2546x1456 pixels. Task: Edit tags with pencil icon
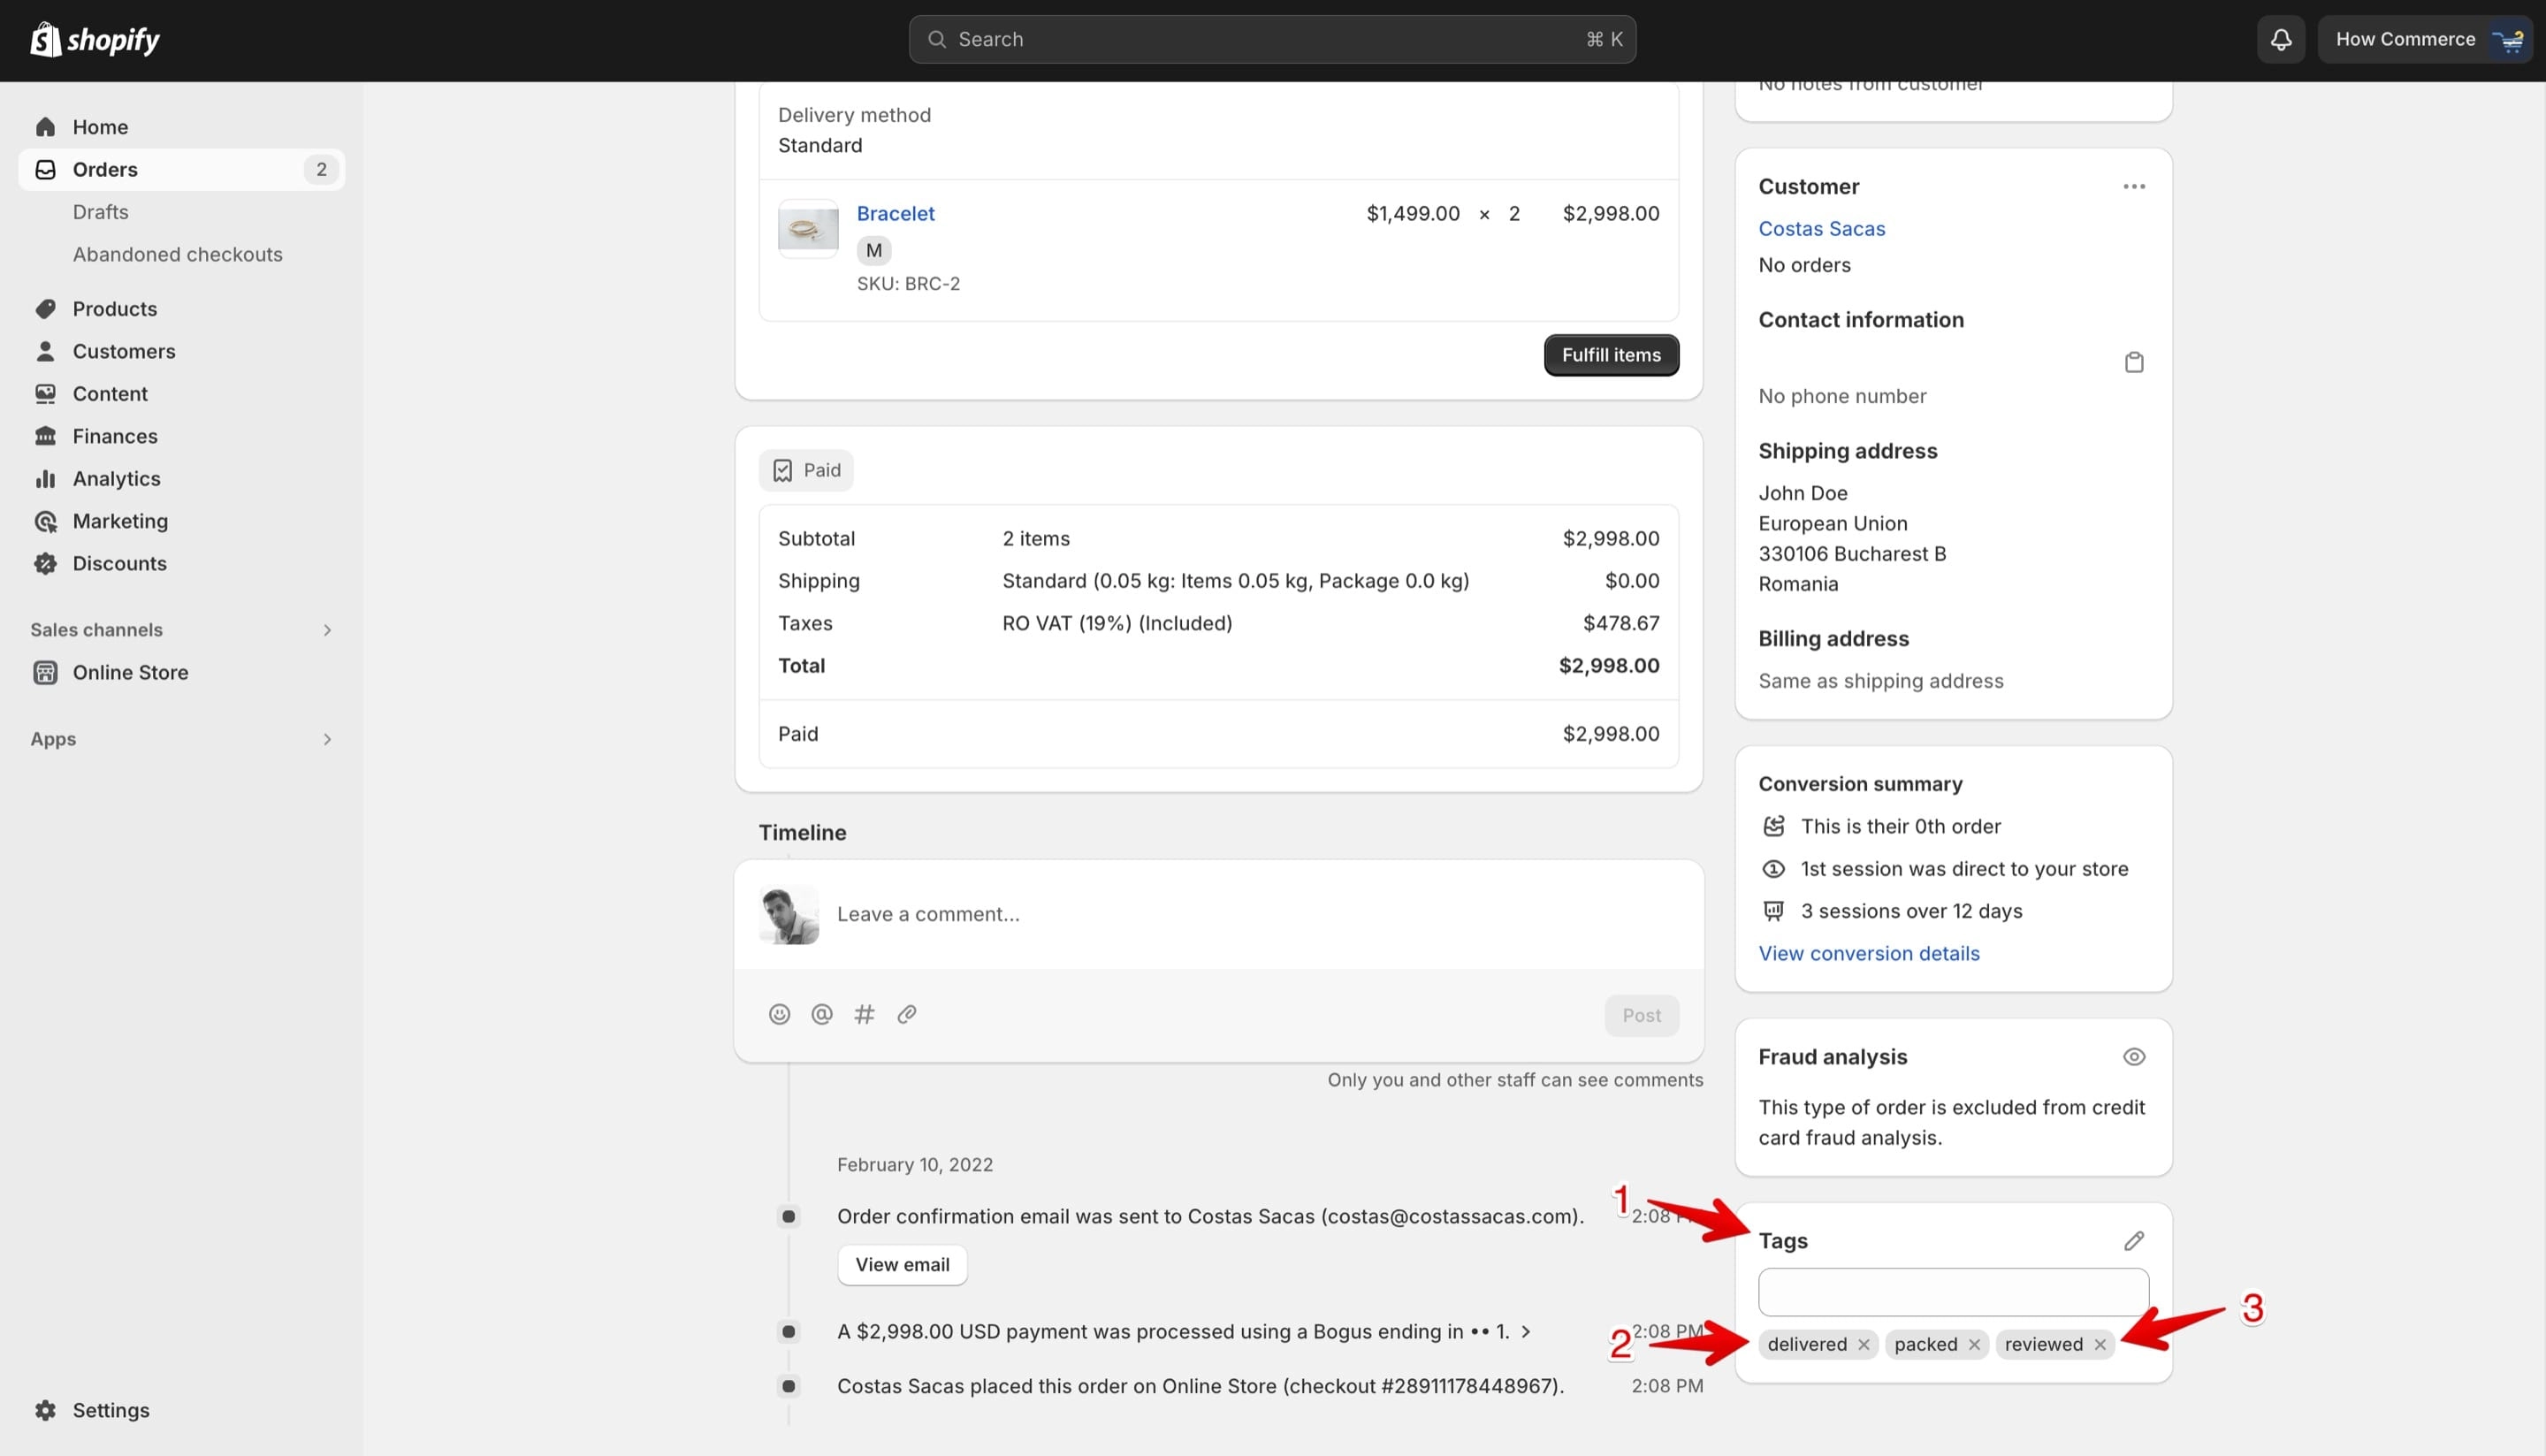2134,1241
